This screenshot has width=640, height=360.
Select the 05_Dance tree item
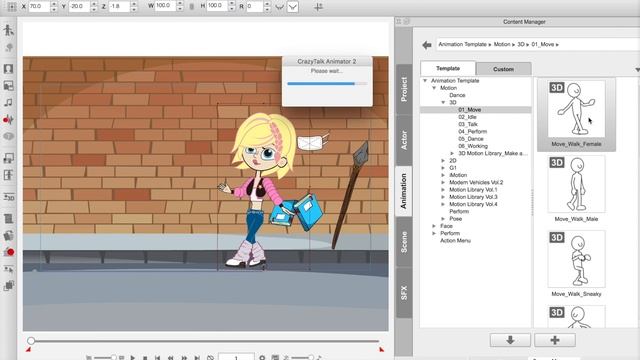(471, 139)
